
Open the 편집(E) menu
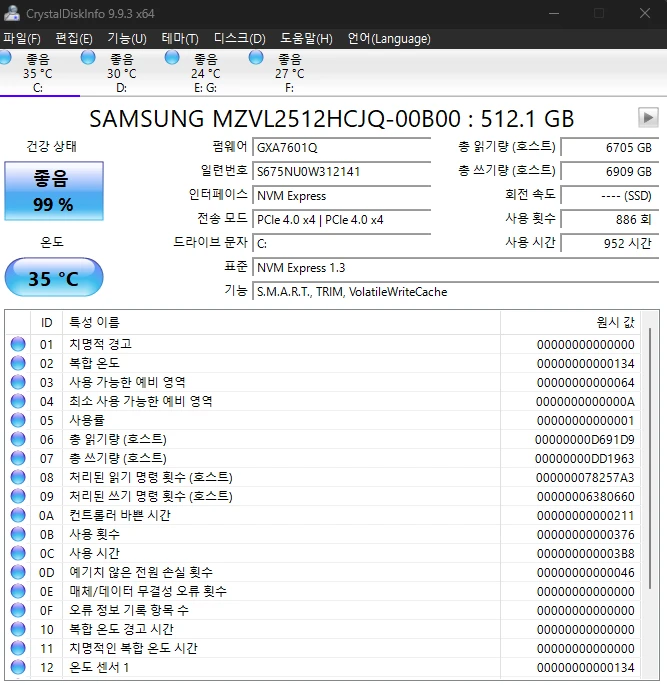74,39
